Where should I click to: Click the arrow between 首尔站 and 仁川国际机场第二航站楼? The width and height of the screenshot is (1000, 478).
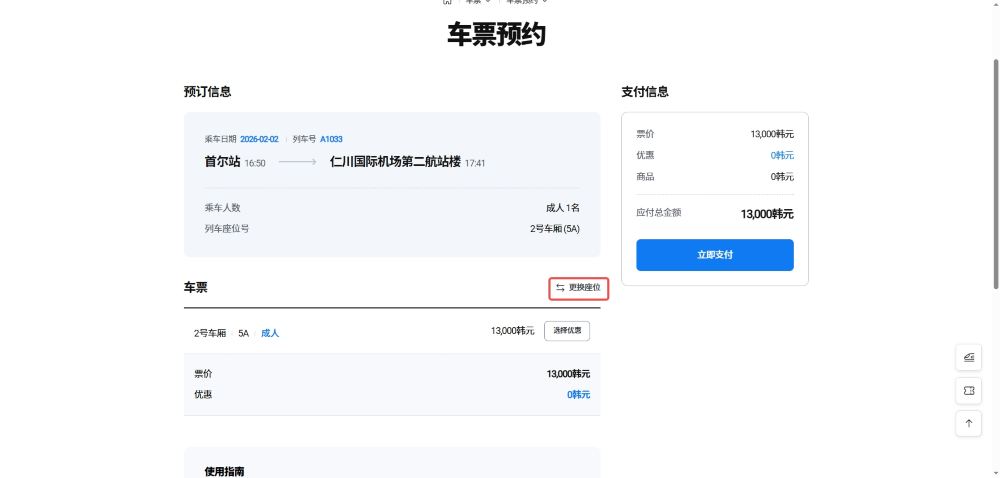point(297,162)
